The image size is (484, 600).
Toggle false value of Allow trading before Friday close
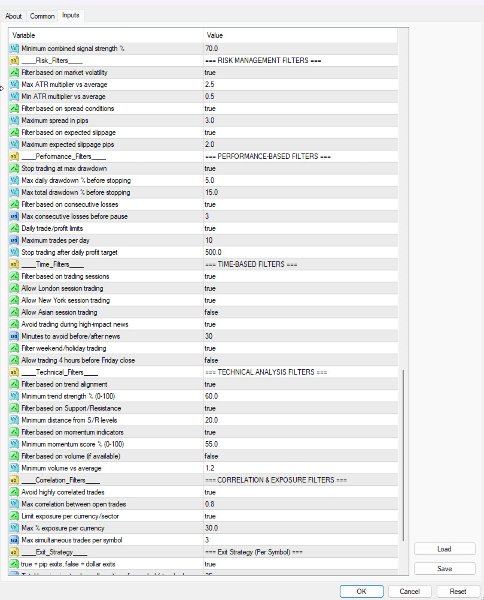click(211, 360)
